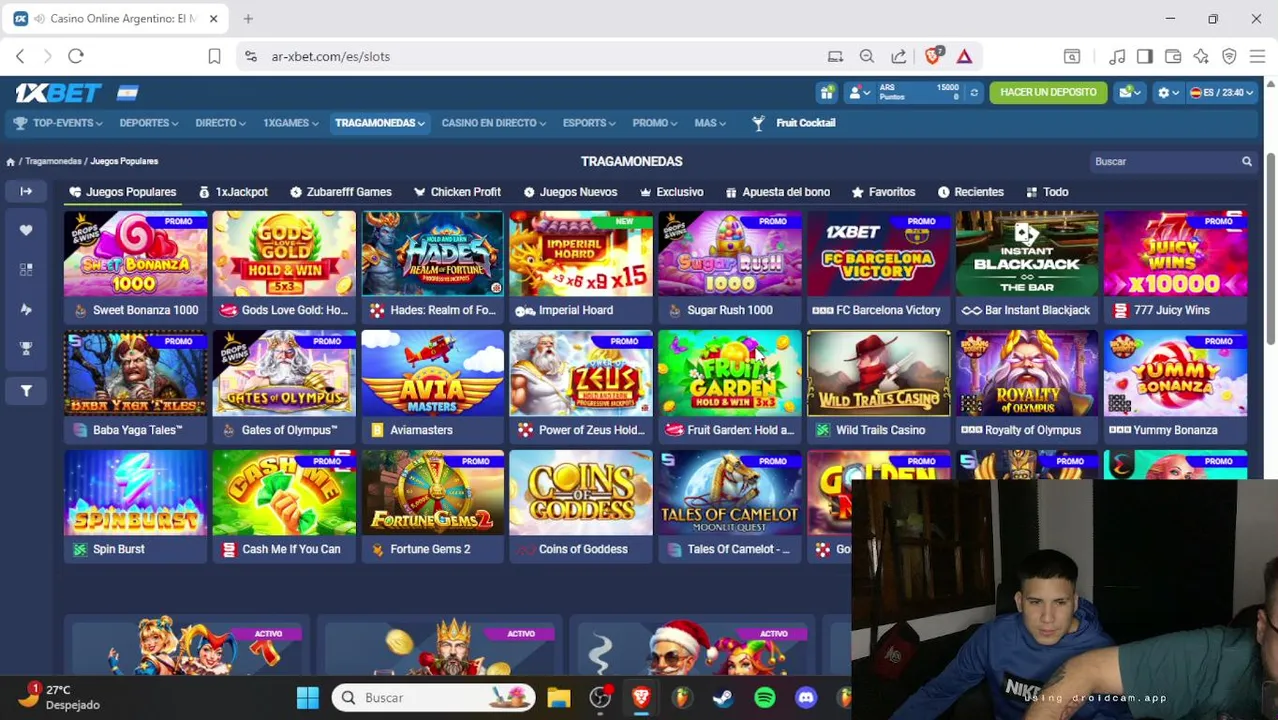The image size is (1278, 720).
Task: Click the 1XBET logo
Action: click(58, 92)
